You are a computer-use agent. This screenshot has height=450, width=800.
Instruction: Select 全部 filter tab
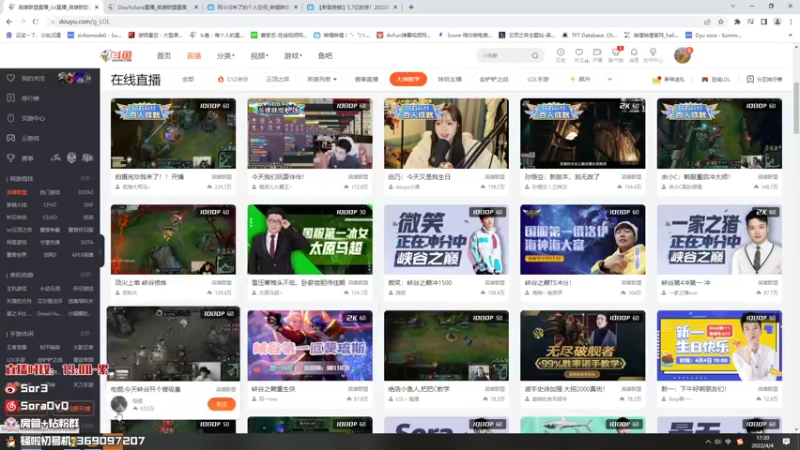pyautogui.click(x=188, y=79)
